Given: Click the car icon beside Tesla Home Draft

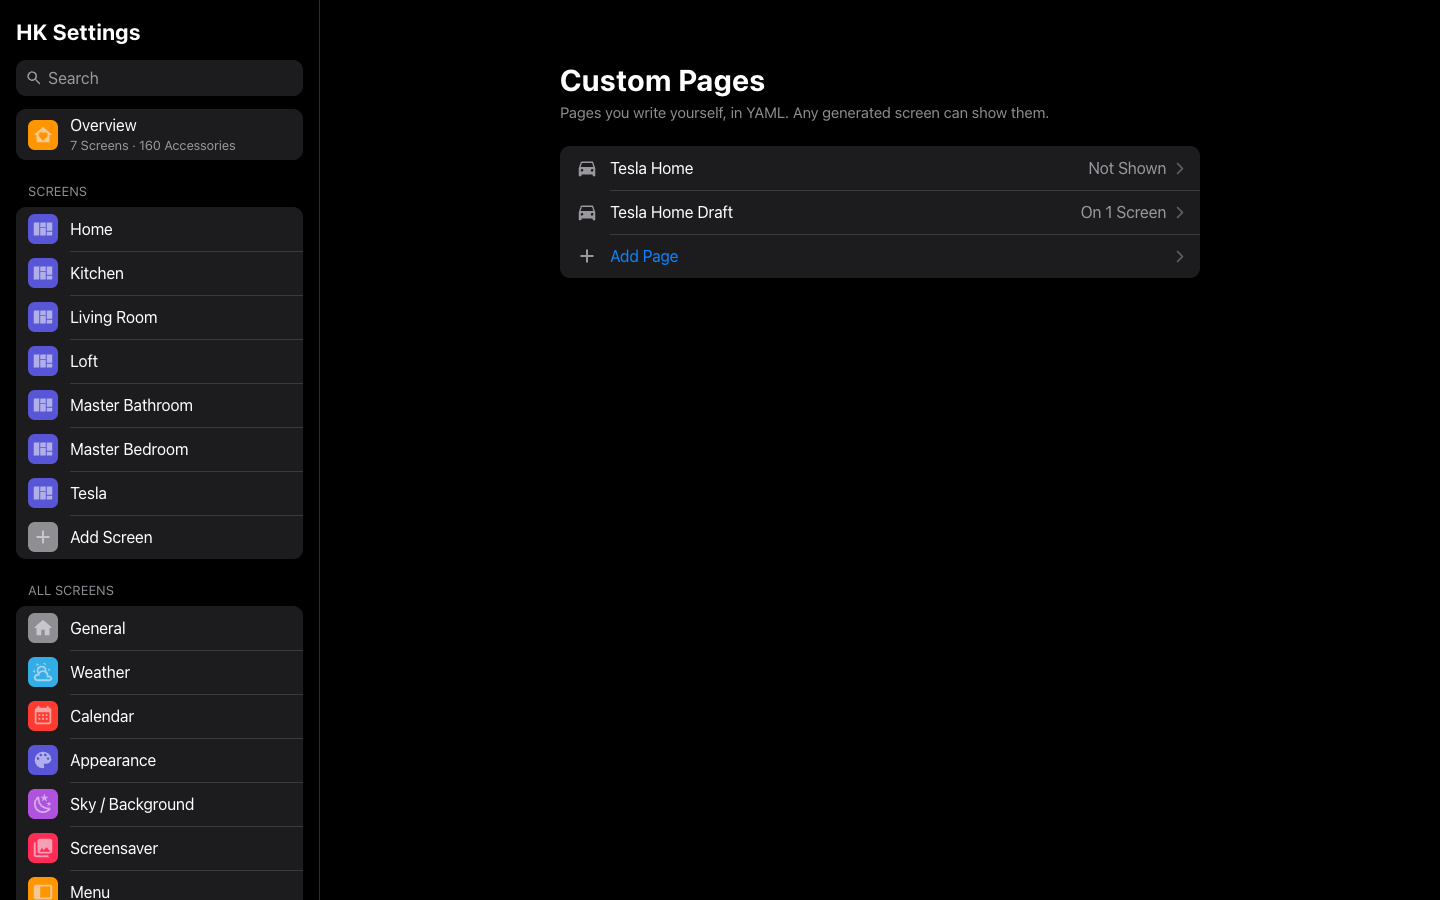Looking at the screenshot, I should [587, 212].
